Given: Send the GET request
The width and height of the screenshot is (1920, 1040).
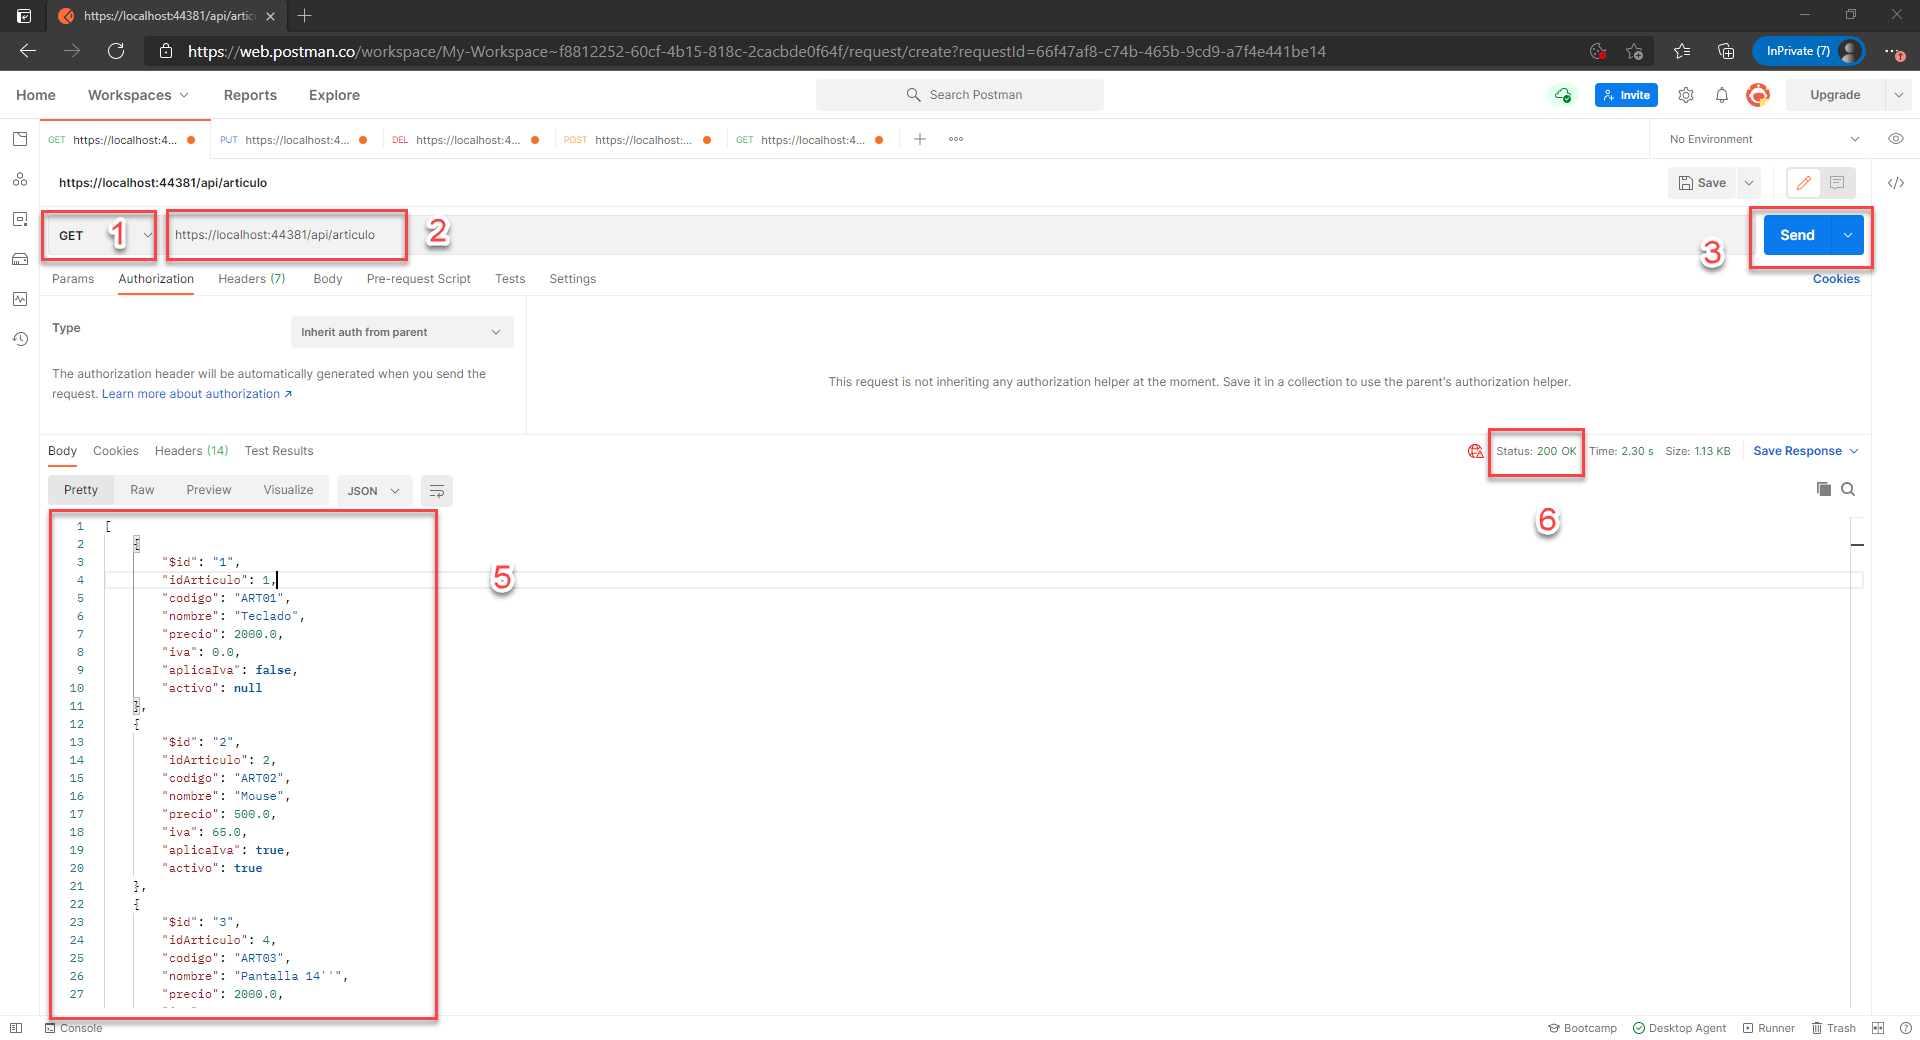Looking at the screenshot, I should click(x=1797, y=235).
